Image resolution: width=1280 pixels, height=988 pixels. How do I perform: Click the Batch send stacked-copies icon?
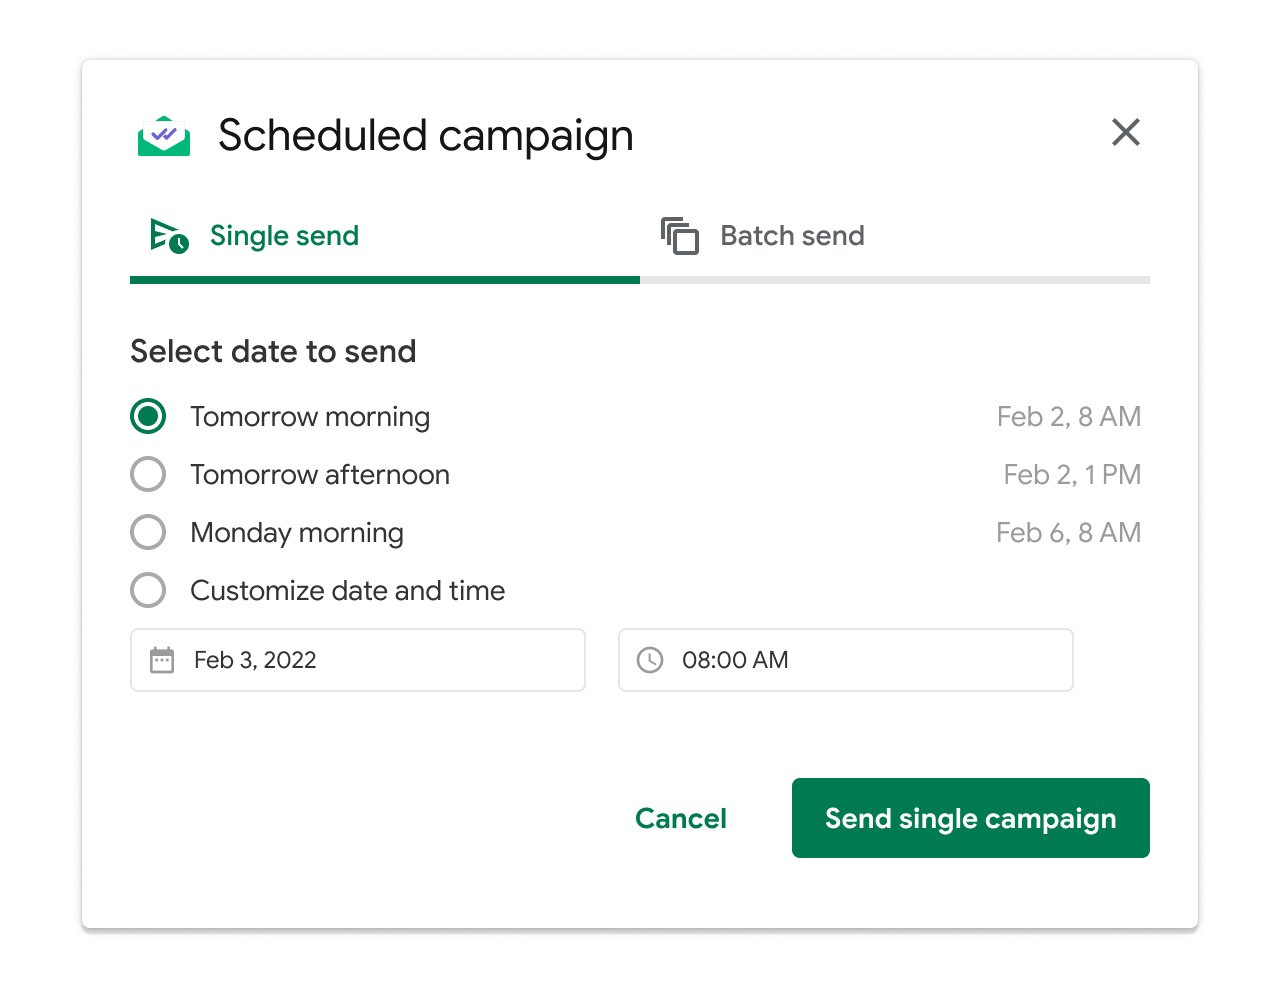coord(680,236)
